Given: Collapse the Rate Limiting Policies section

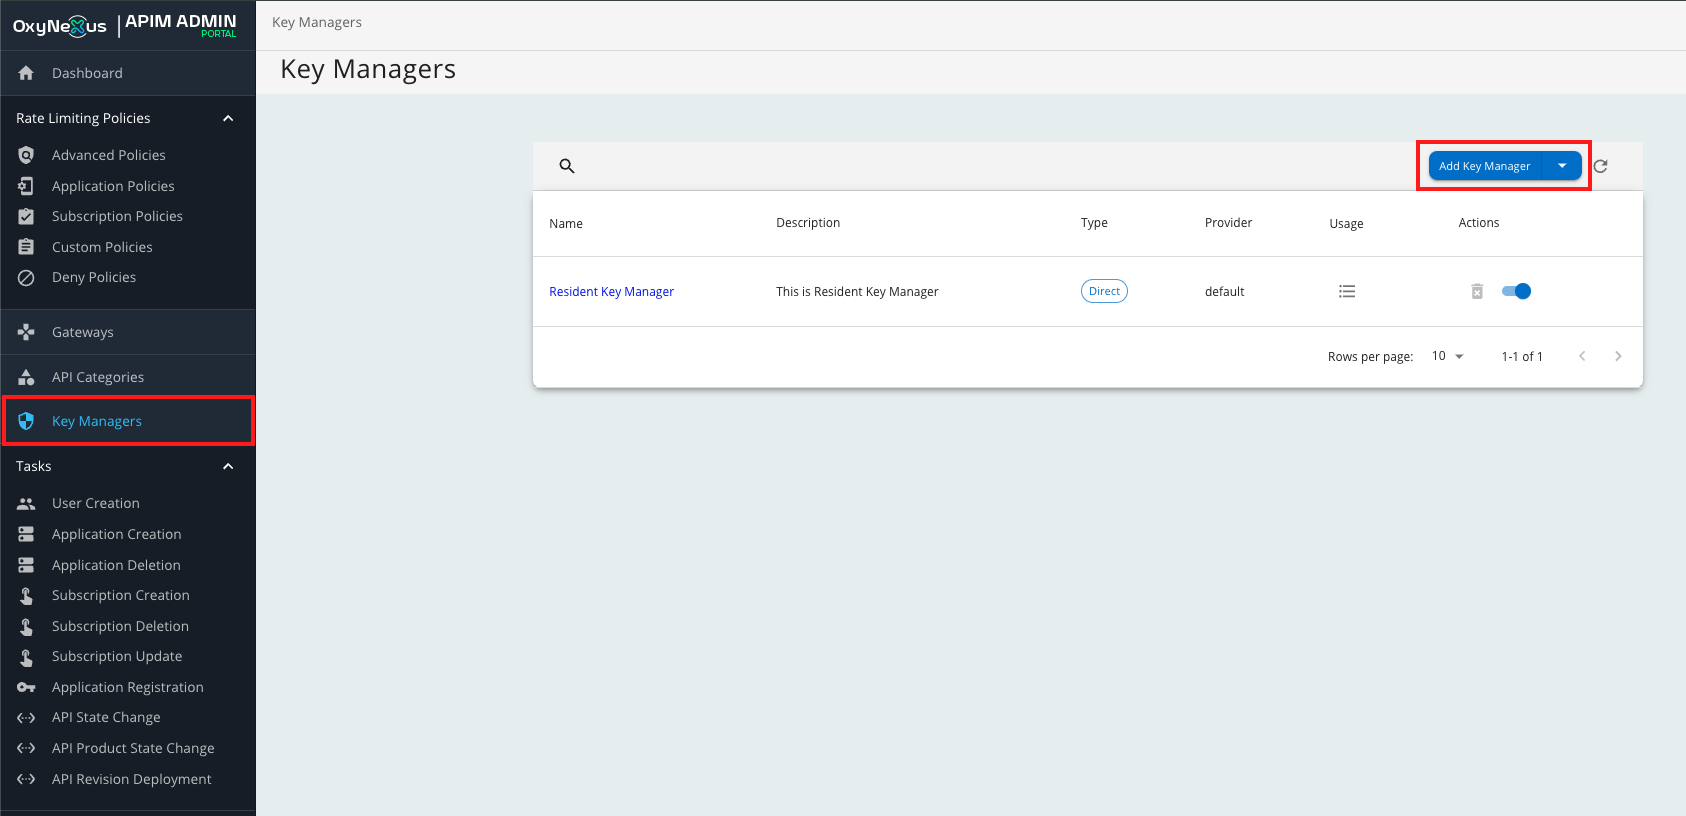Looking at the screenshot, I should 228,118.
